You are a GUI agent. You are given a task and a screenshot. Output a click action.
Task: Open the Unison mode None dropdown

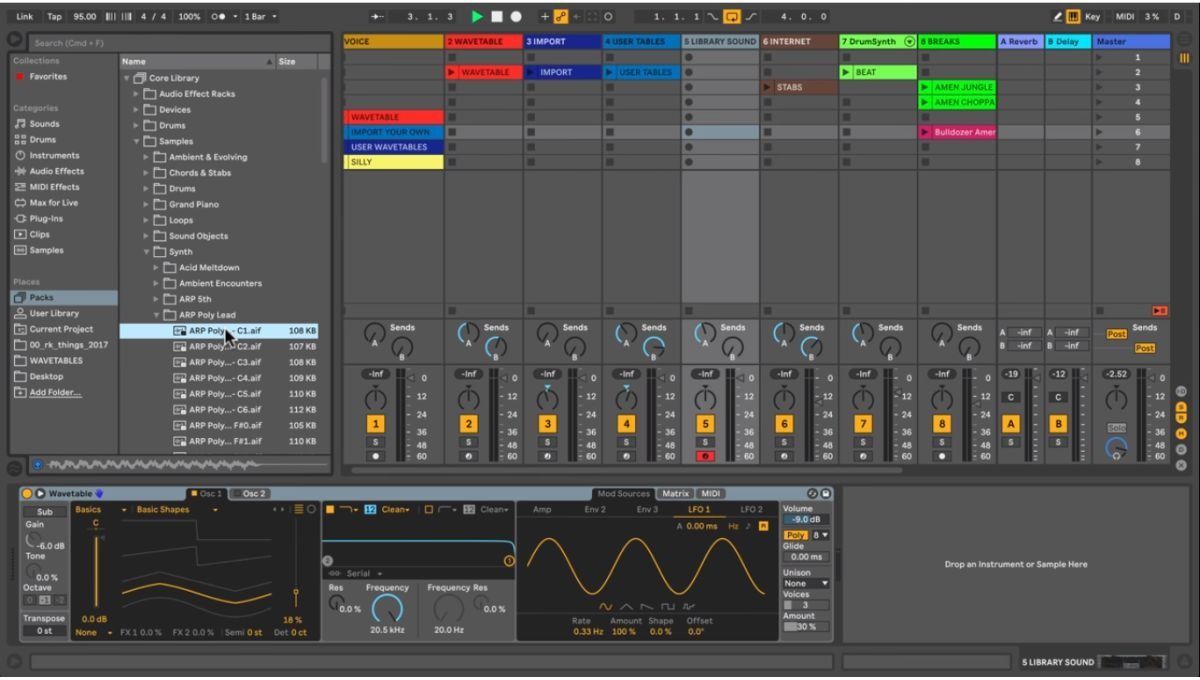[x=806, y=583]
